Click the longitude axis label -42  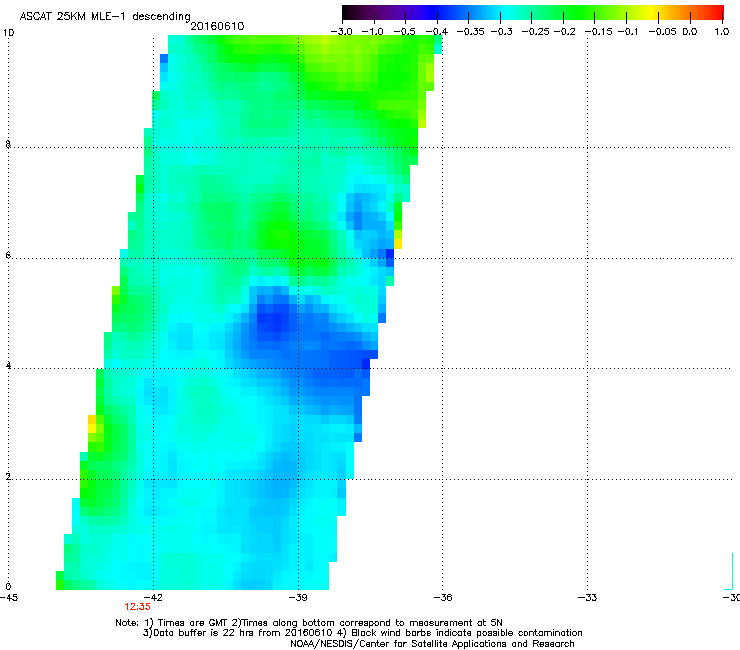pos(153,597)
